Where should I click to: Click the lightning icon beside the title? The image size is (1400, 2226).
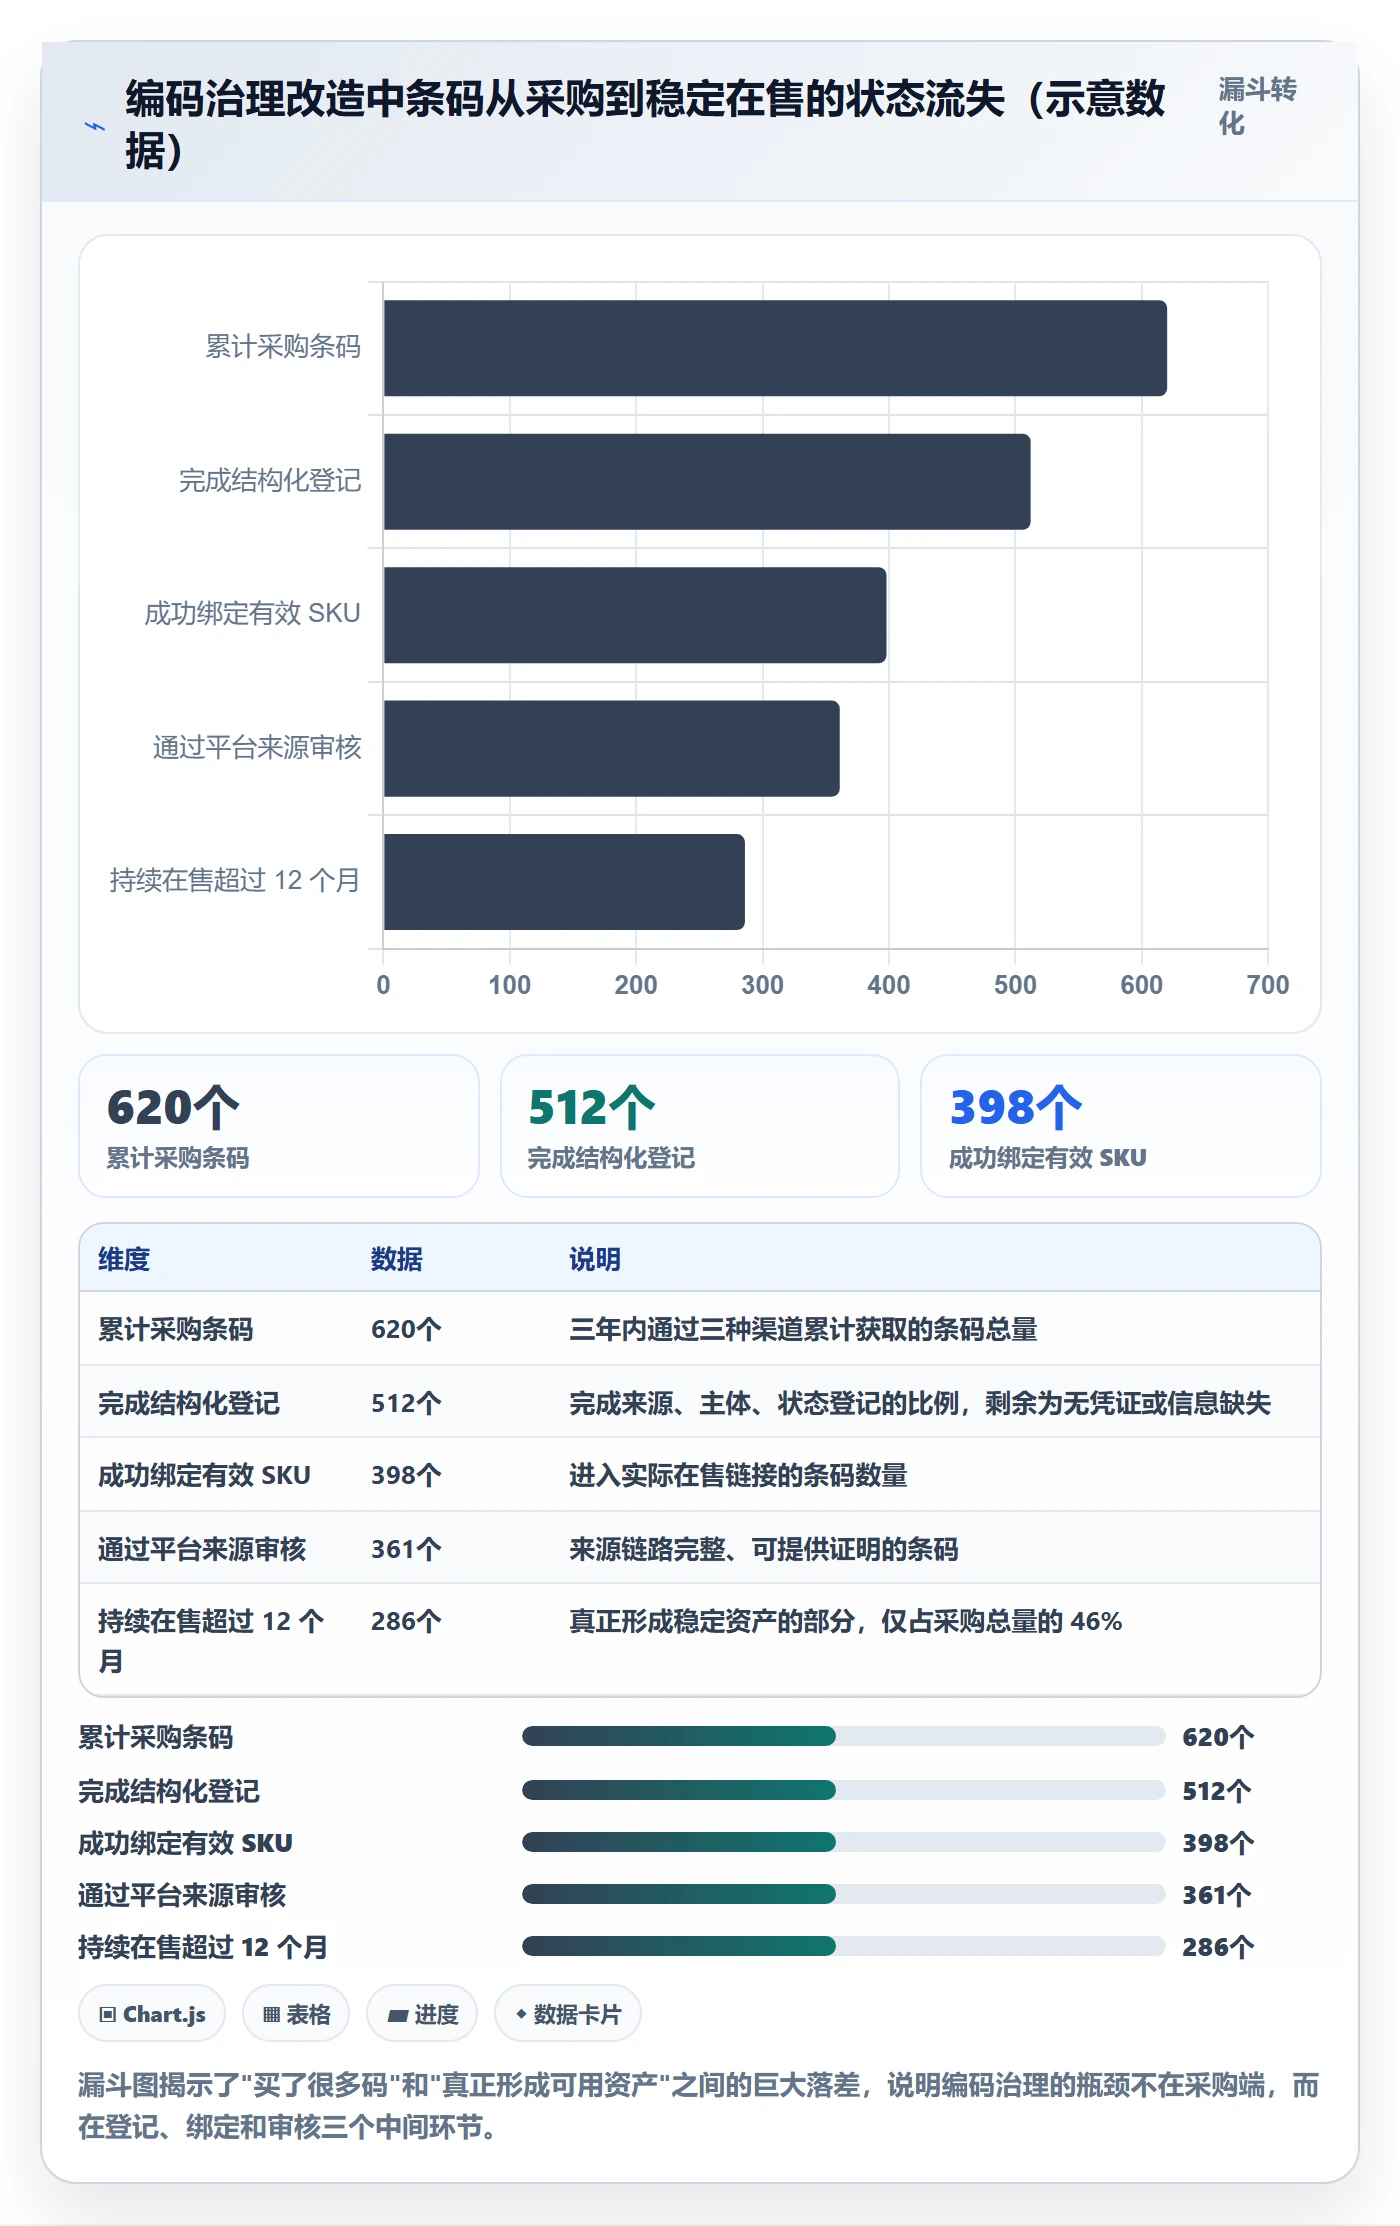point(94,127)
